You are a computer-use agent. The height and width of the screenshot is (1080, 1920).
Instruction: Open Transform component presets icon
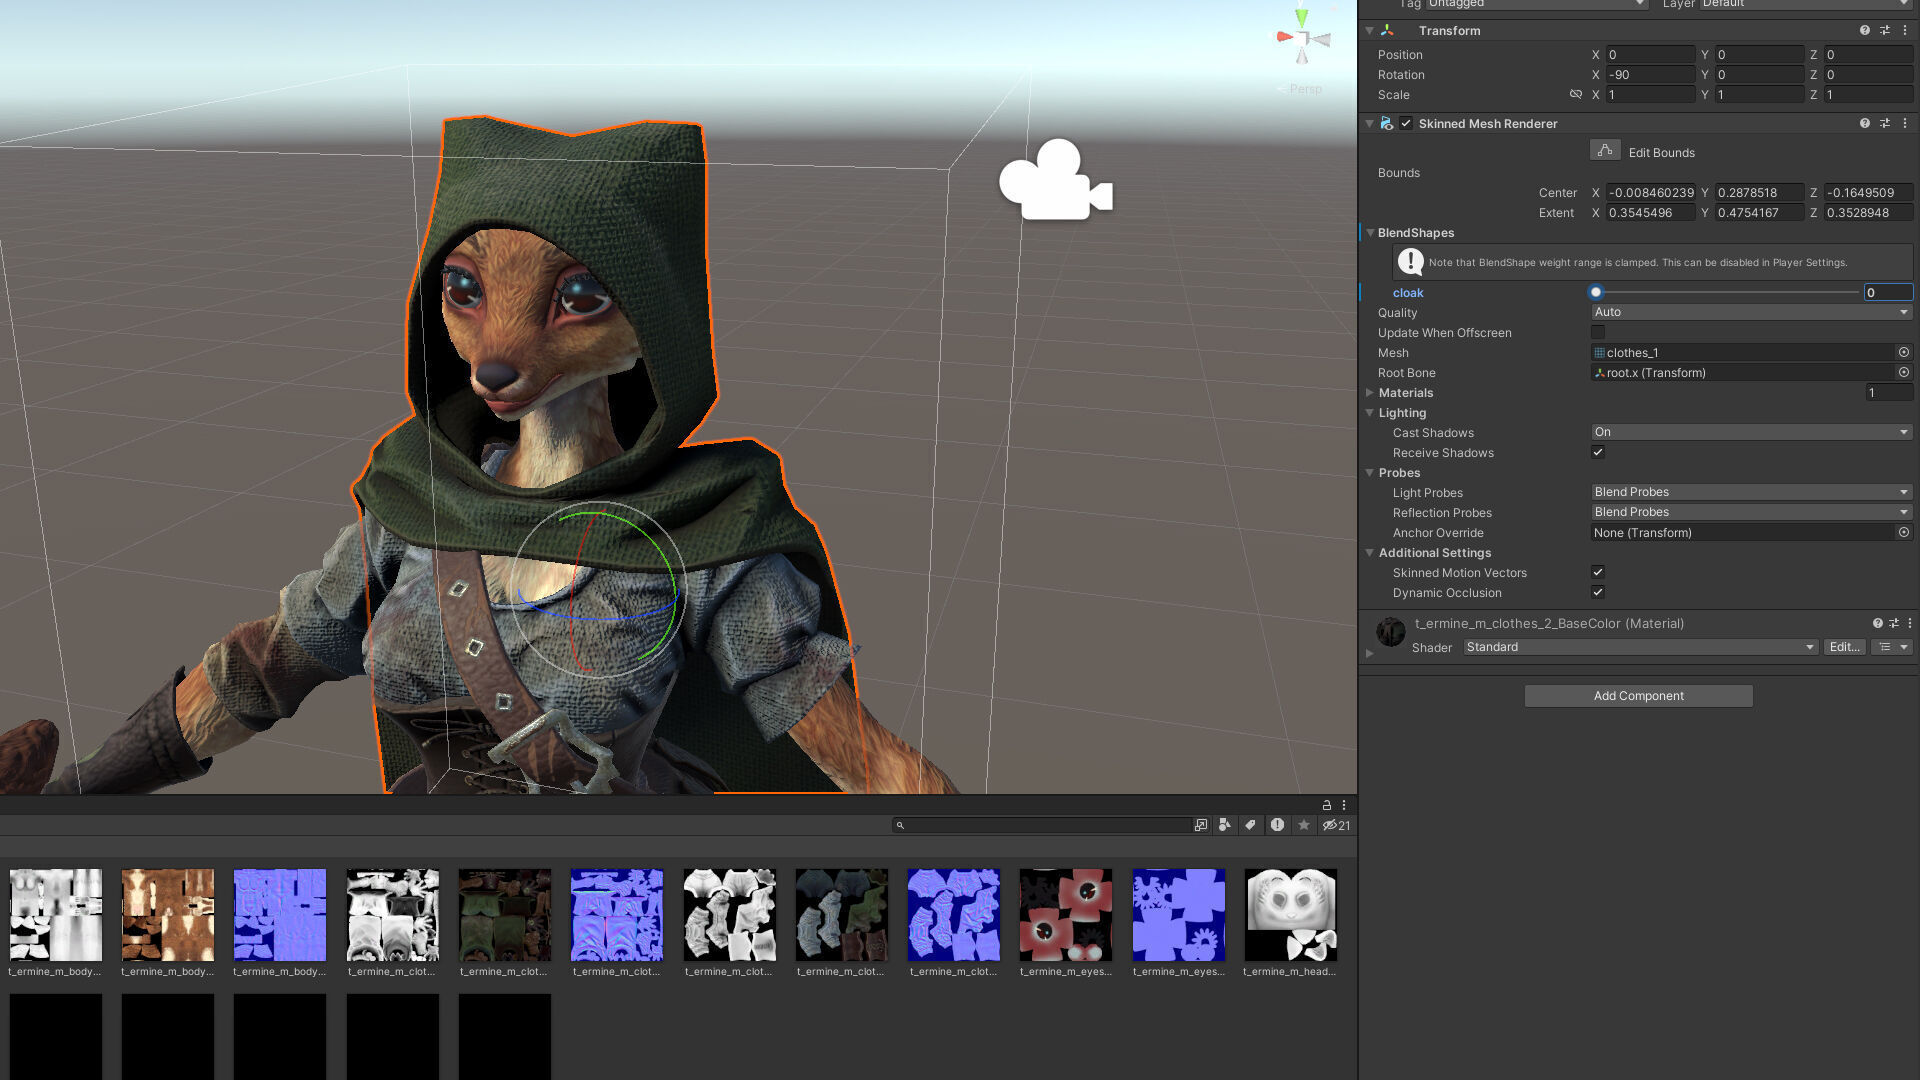pyautogui.click(x=1885, y=30)
